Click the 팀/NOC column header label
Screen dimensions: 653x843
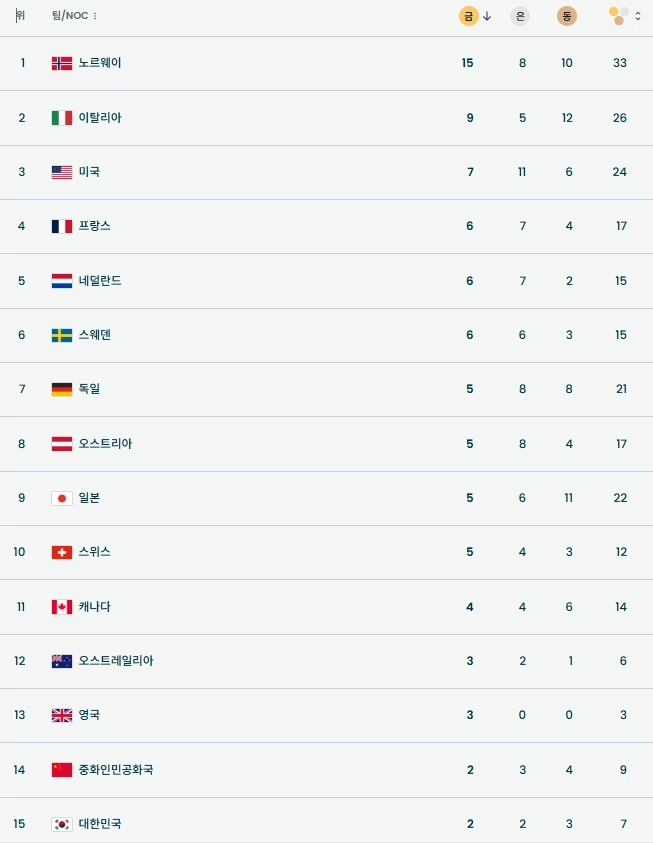(69, 15)
